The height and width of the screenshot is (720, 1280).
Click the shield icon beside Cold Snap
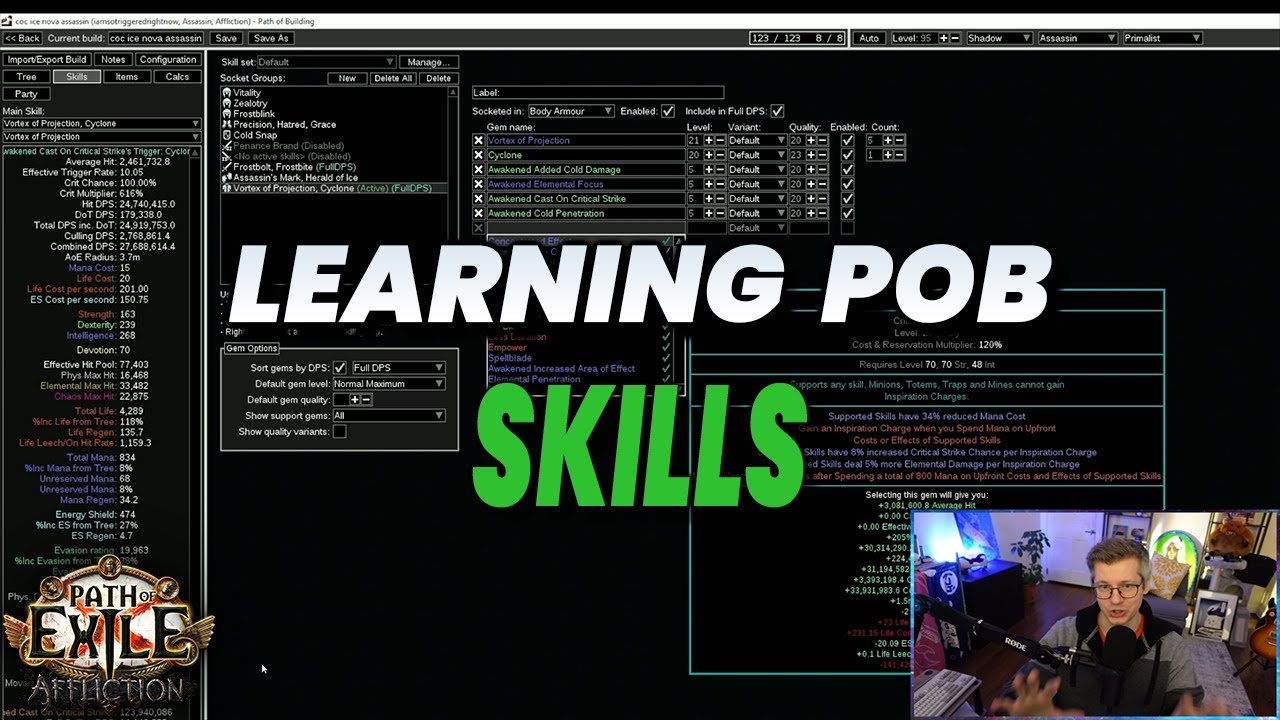tap(226, 135)
